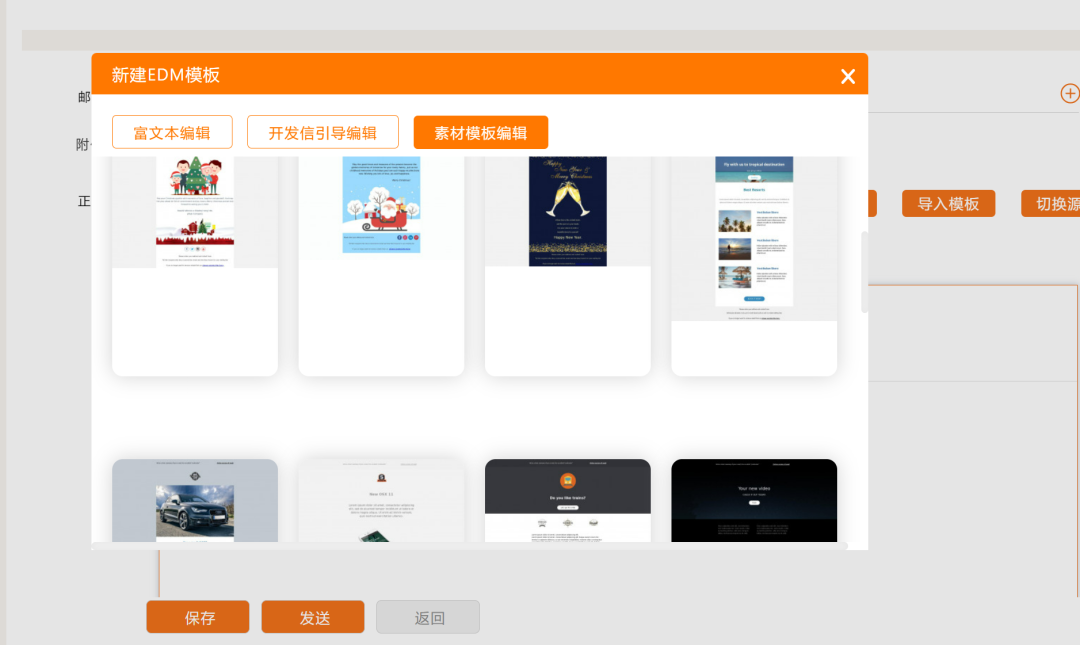Click the dialog's bottom horizontal scrollbar
Image resolution: width=1080 pixels, height=645 pixels.
[x=470, y=546]
